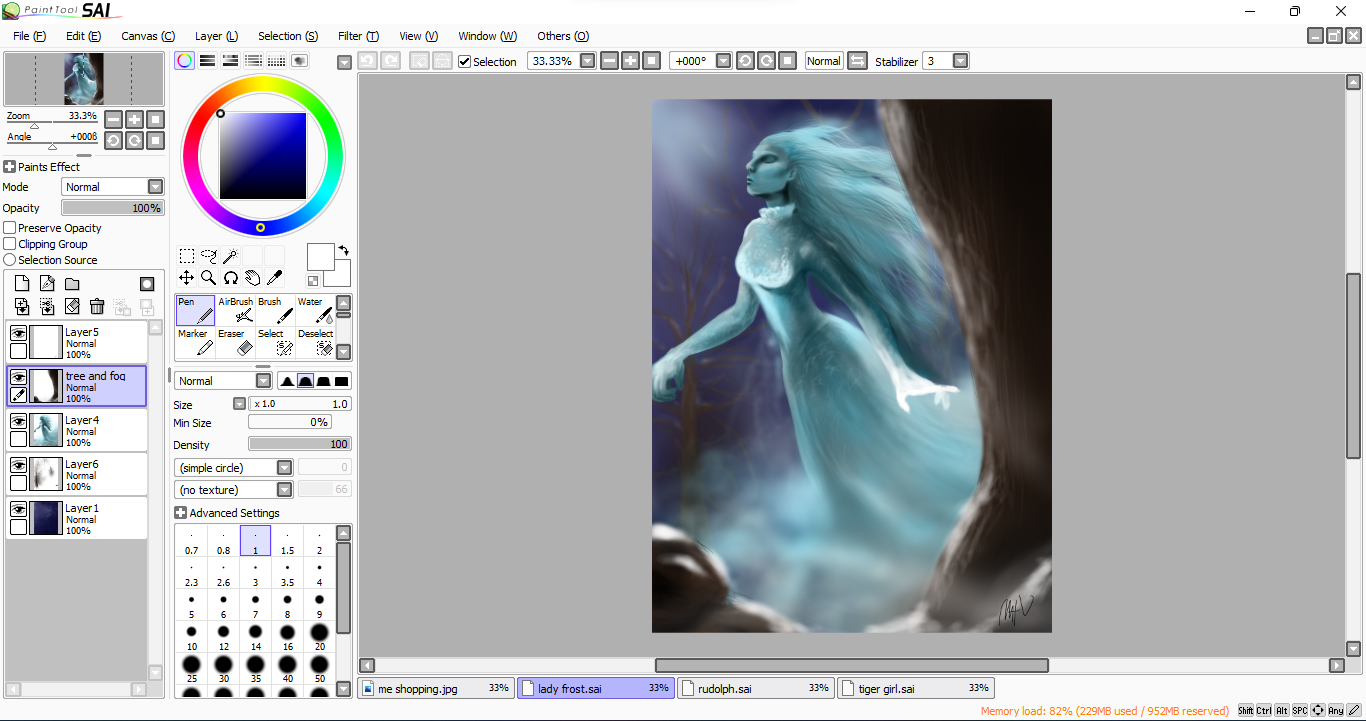Delete the selected layer with trash icon
The image size is (1366, 721).
(x=97, y=307)
